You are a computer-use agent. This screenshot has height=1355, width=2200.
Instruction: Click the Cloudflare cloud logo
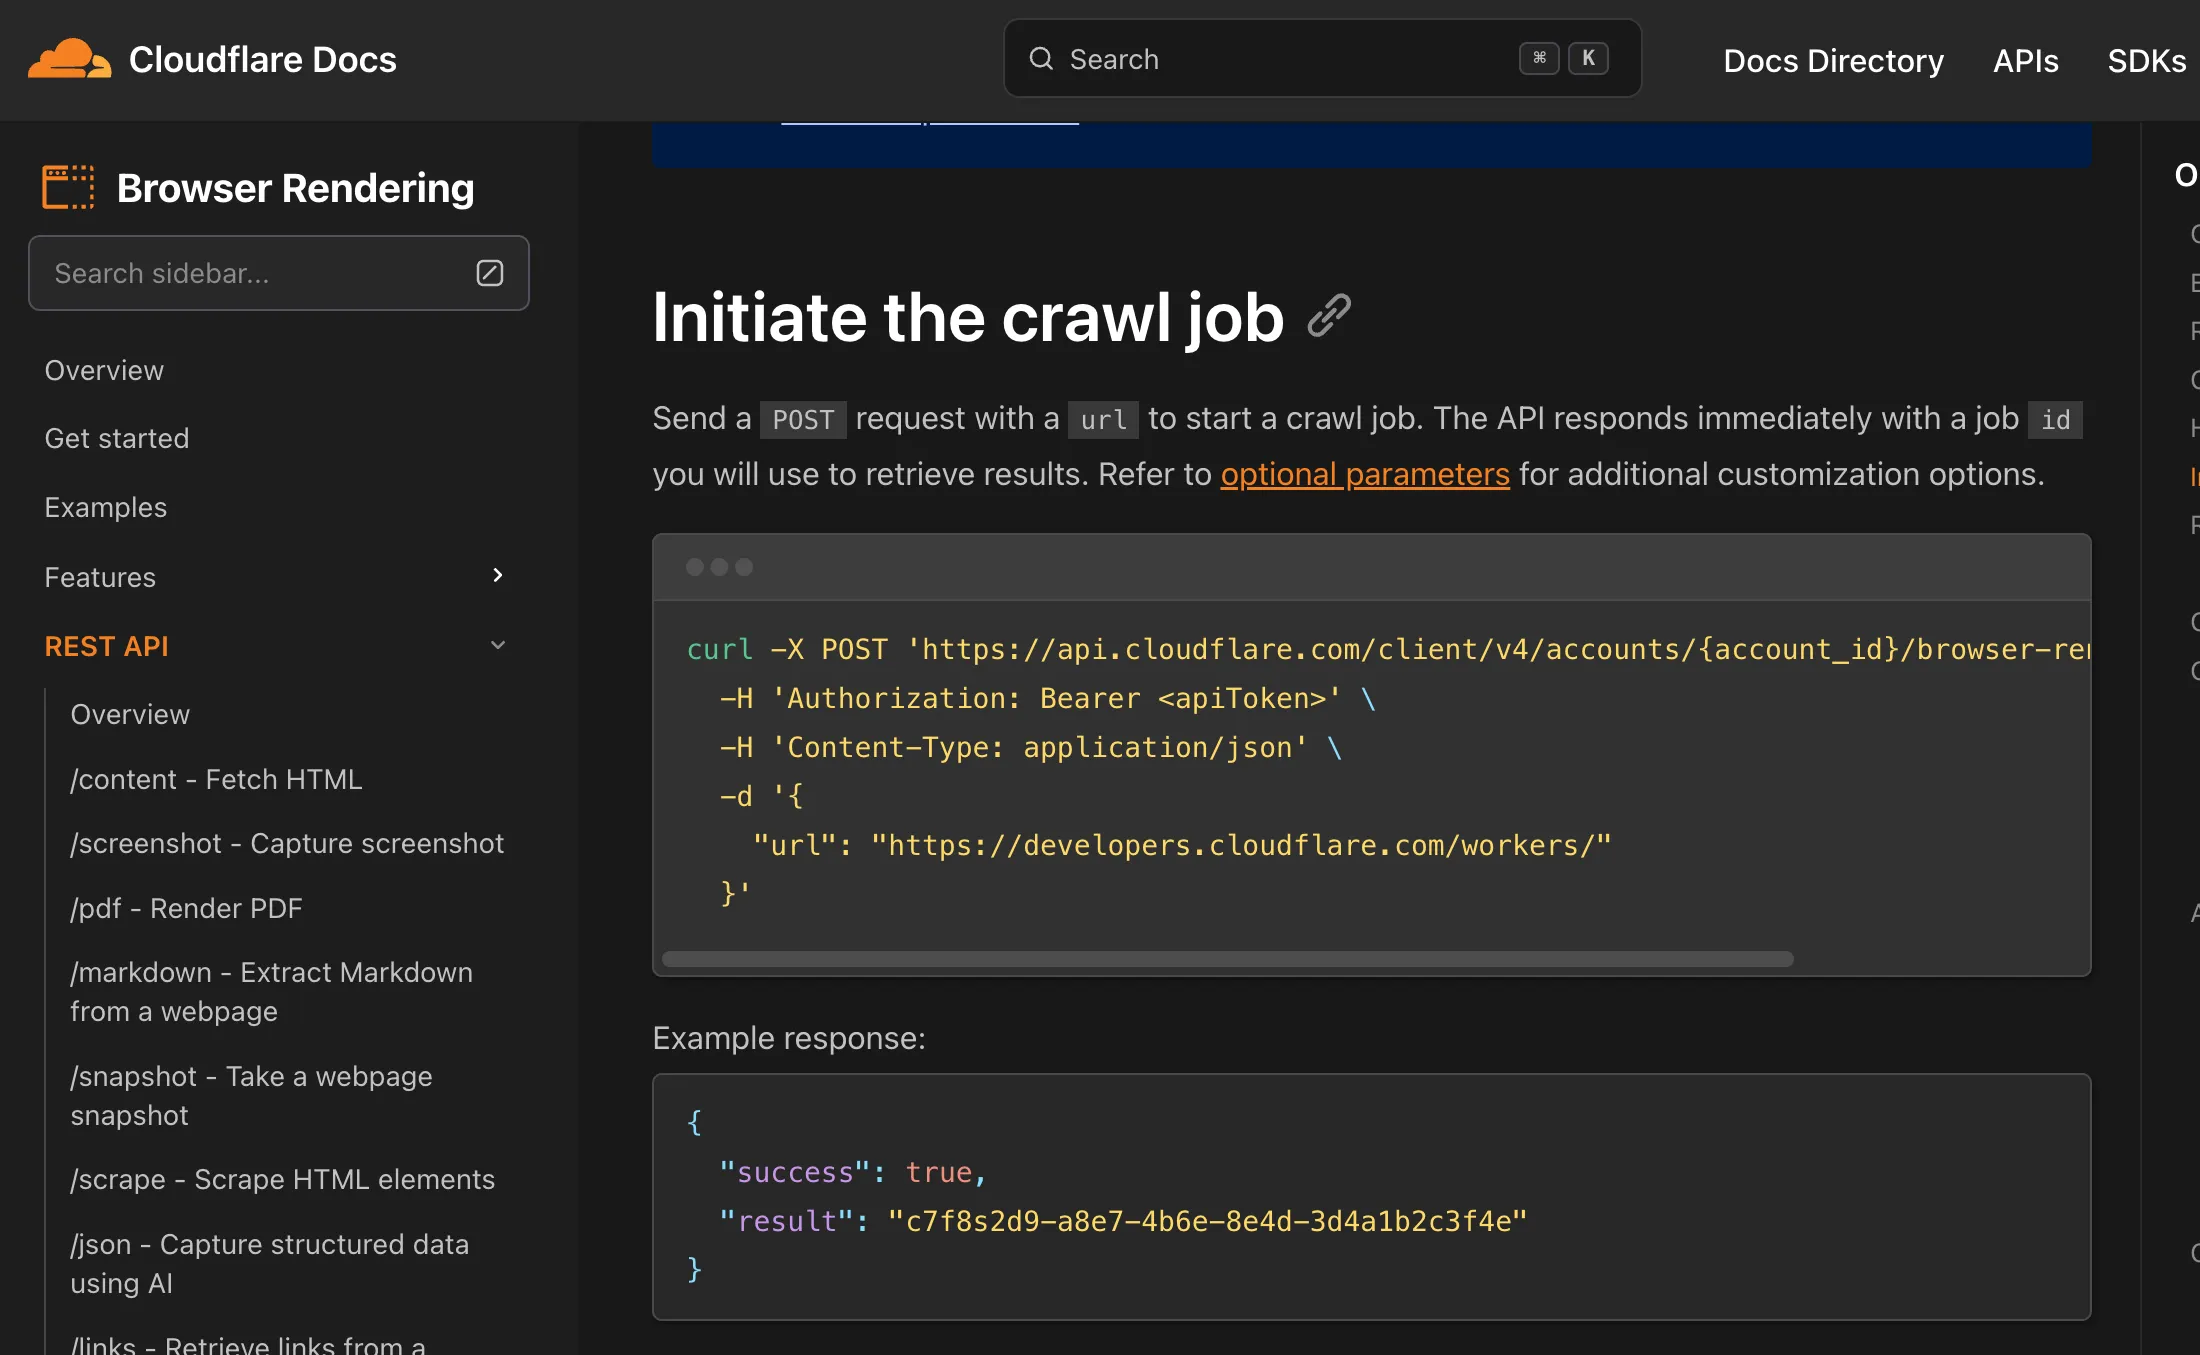(x=69, y=59)
